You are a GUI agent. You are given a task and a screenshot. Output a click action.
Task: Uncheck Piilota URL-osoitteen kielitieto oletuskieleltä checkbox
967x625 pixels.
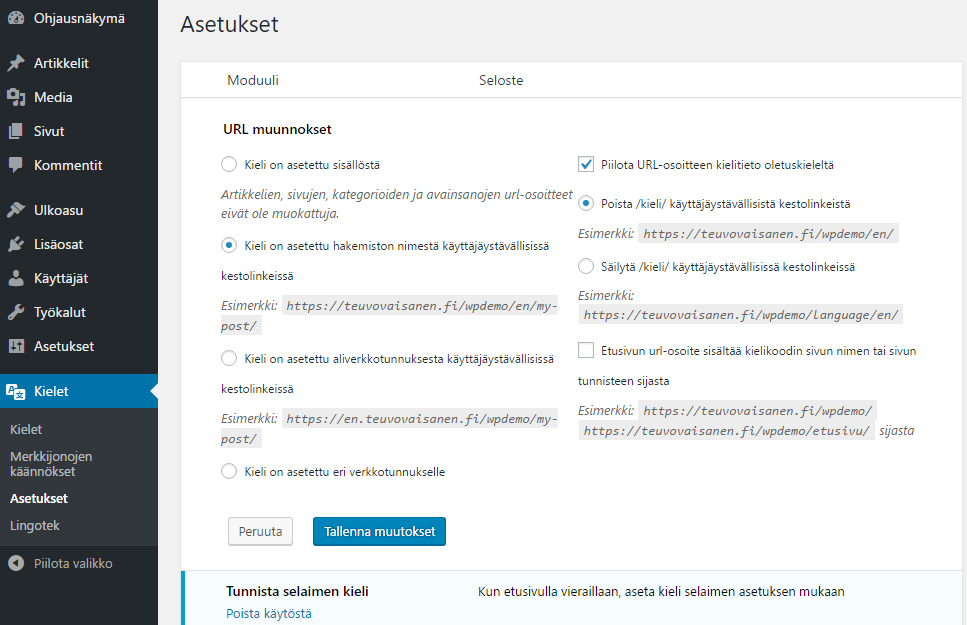586,164
